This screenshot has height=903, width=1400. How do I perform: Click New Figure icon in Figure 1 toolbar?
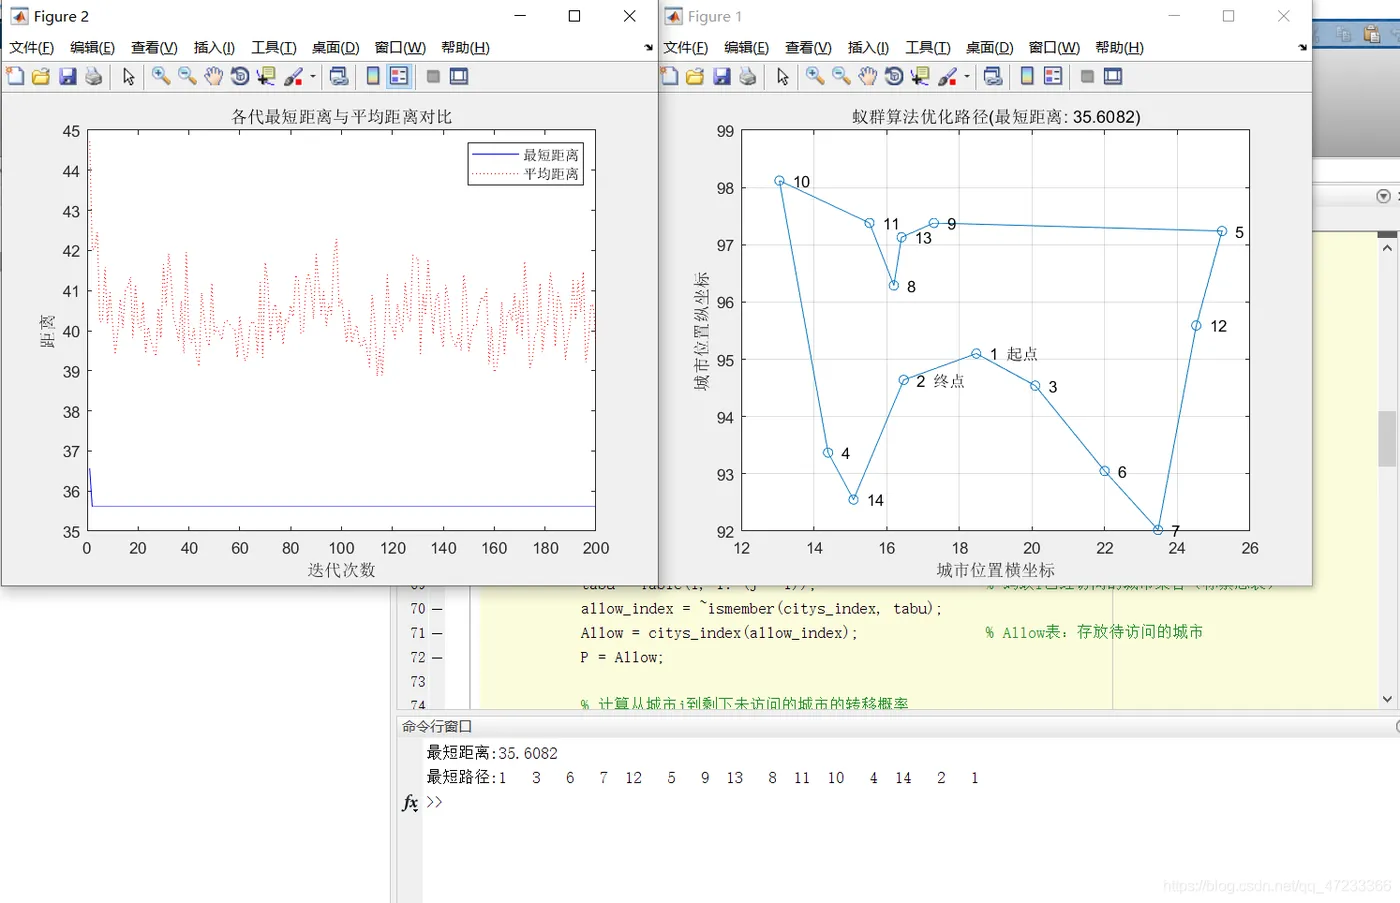[x=669, y=76]
